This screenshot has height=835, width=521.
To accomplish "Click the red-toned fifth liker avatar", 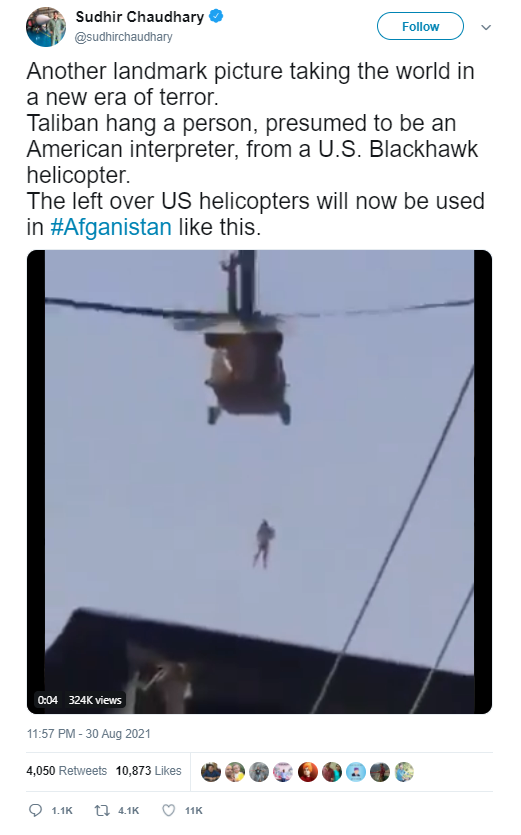I will point(307,772).
